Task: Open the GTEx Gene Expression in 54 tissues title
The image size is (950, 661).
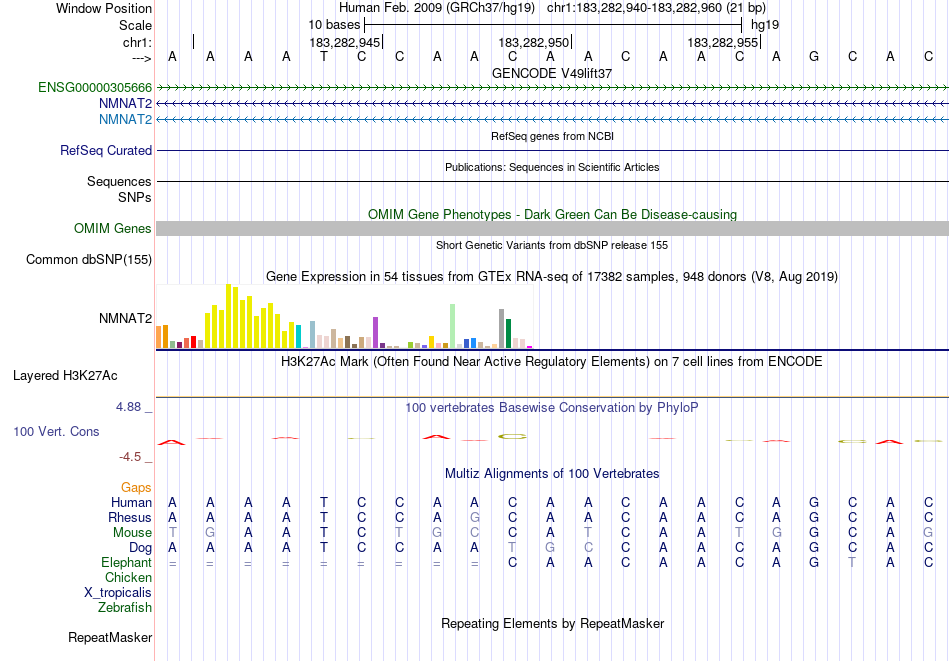Action: tap(552, 277)
